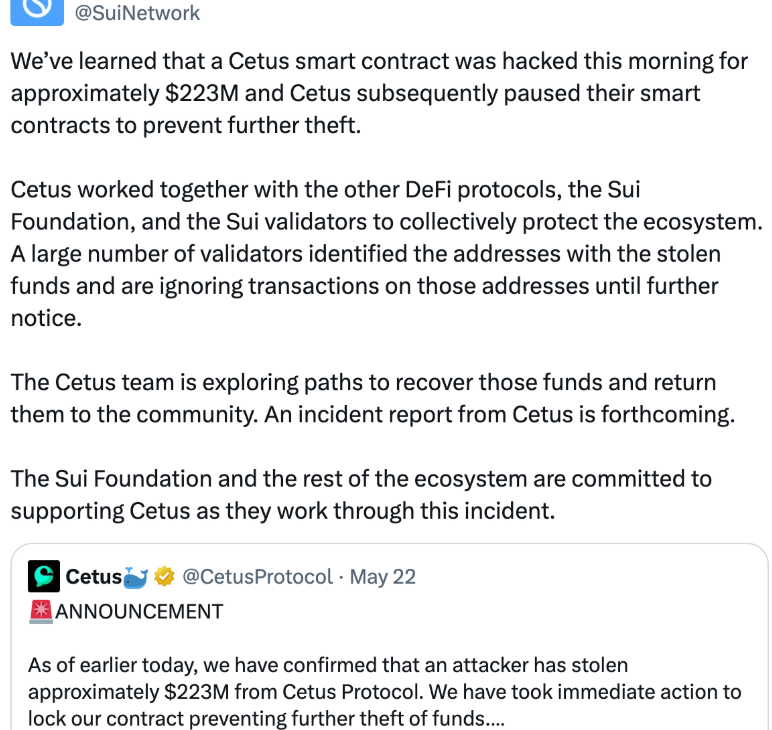Open the Cetus display name in quote
772x730 pixels.
93,577
